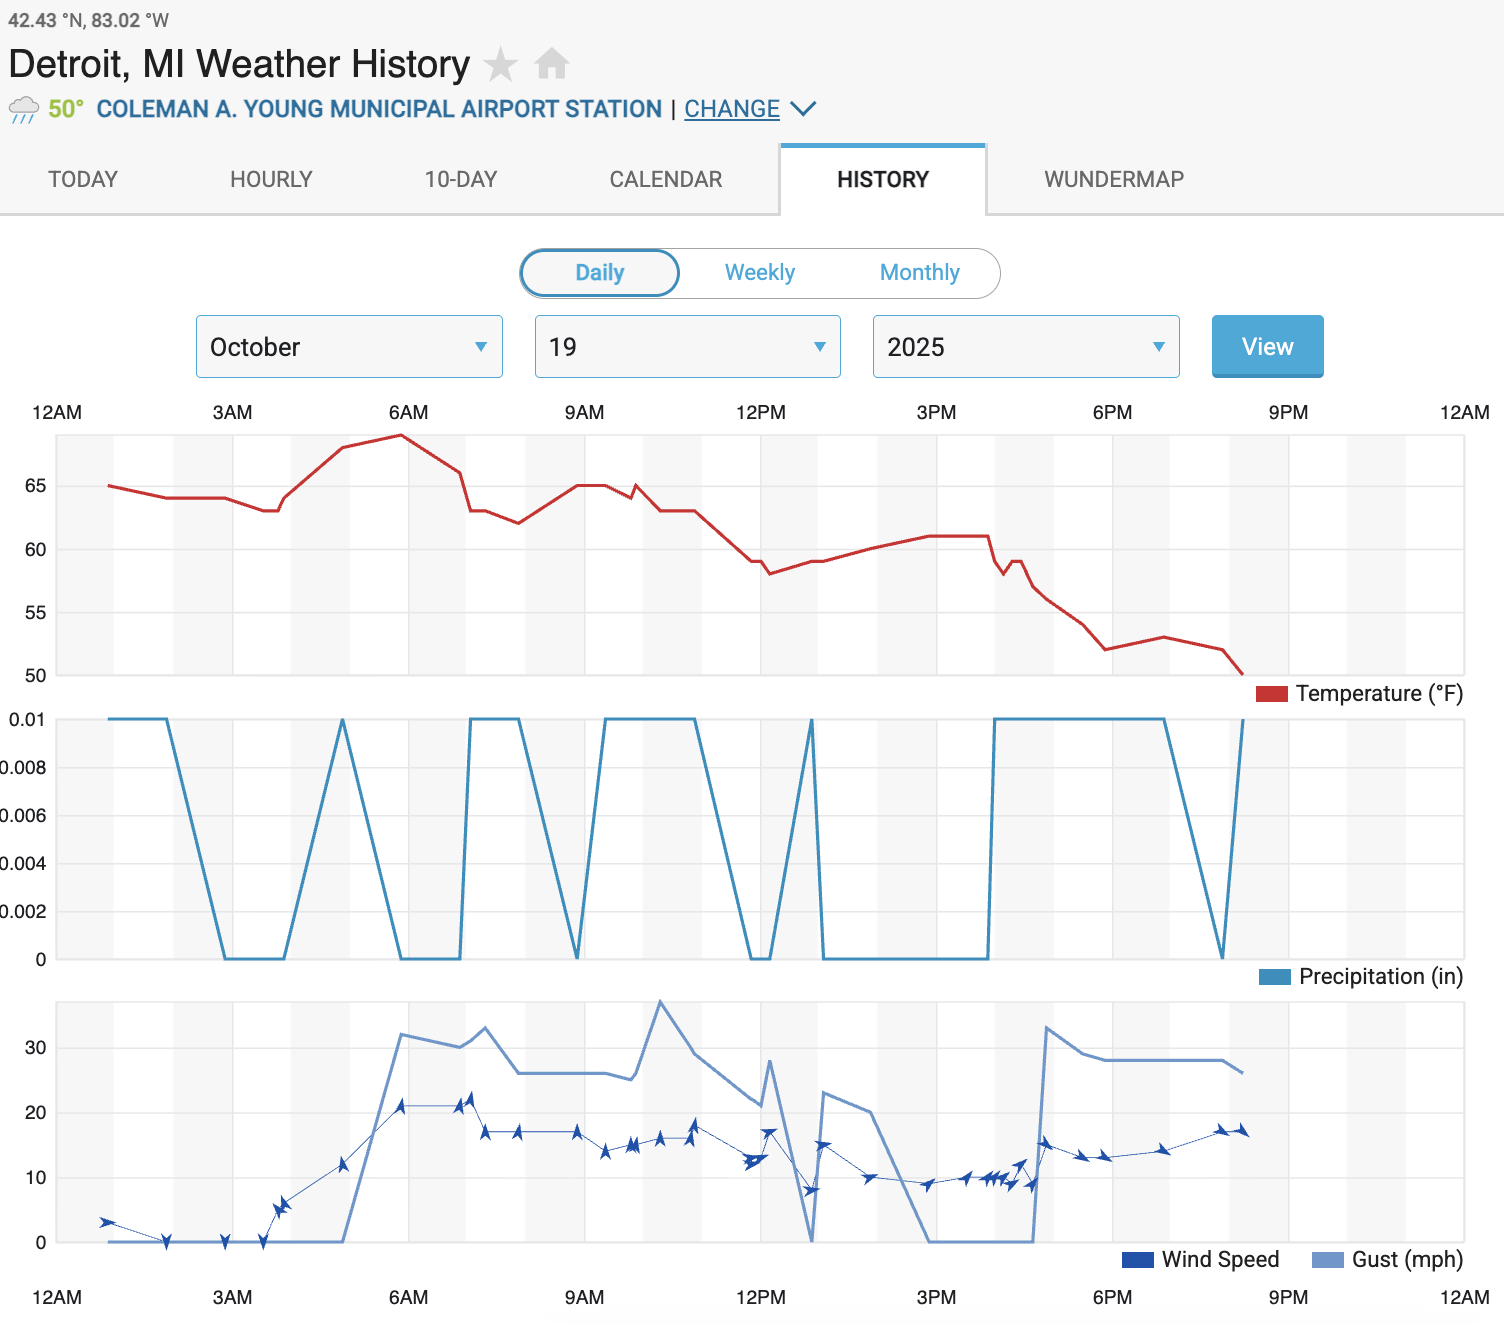Go to the Calendar tab
The width and height of the screenshot is (1504, 1324).
666,180
